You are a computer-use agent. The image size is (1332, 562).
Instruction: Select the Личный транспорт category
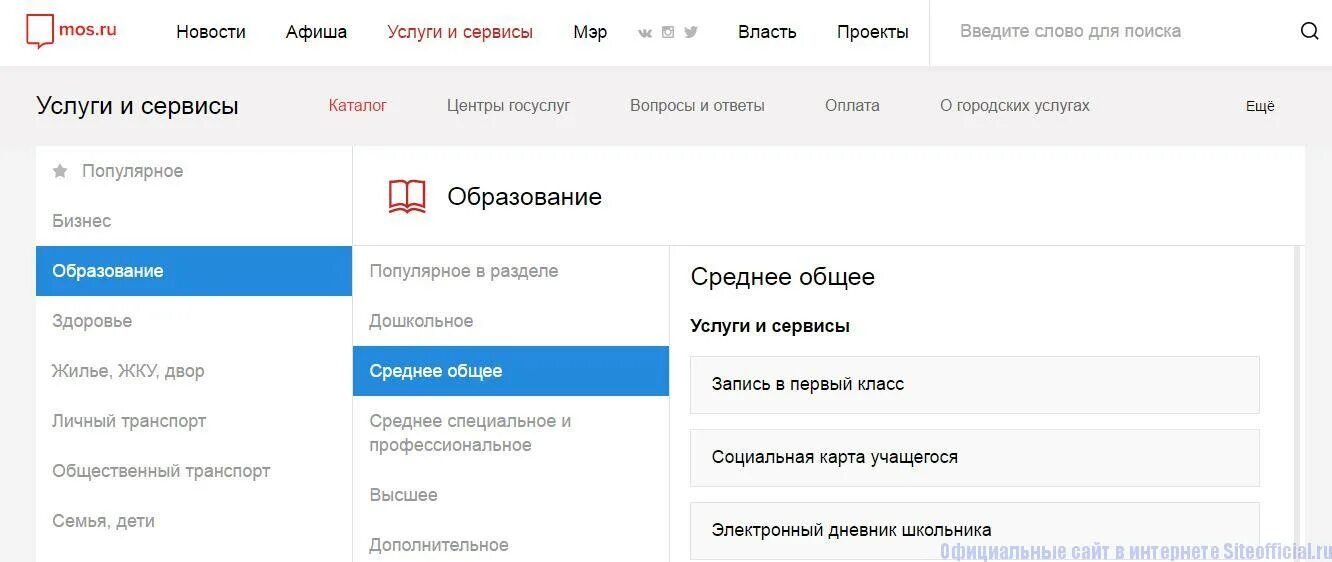(x=194, y=421)
